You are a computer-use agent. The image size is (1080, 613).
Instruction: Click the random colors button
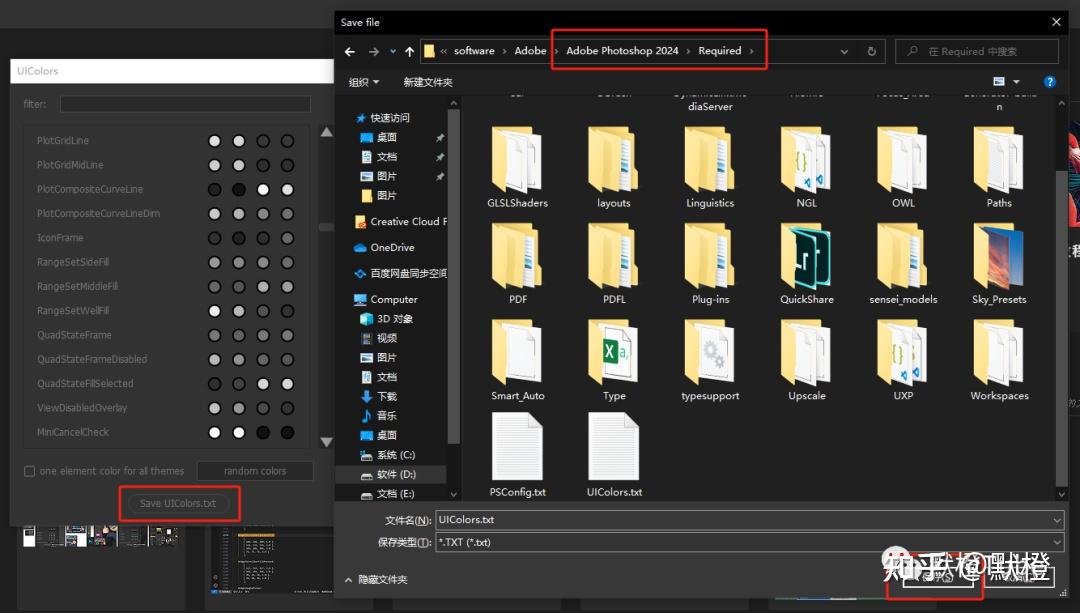(255, 470)
